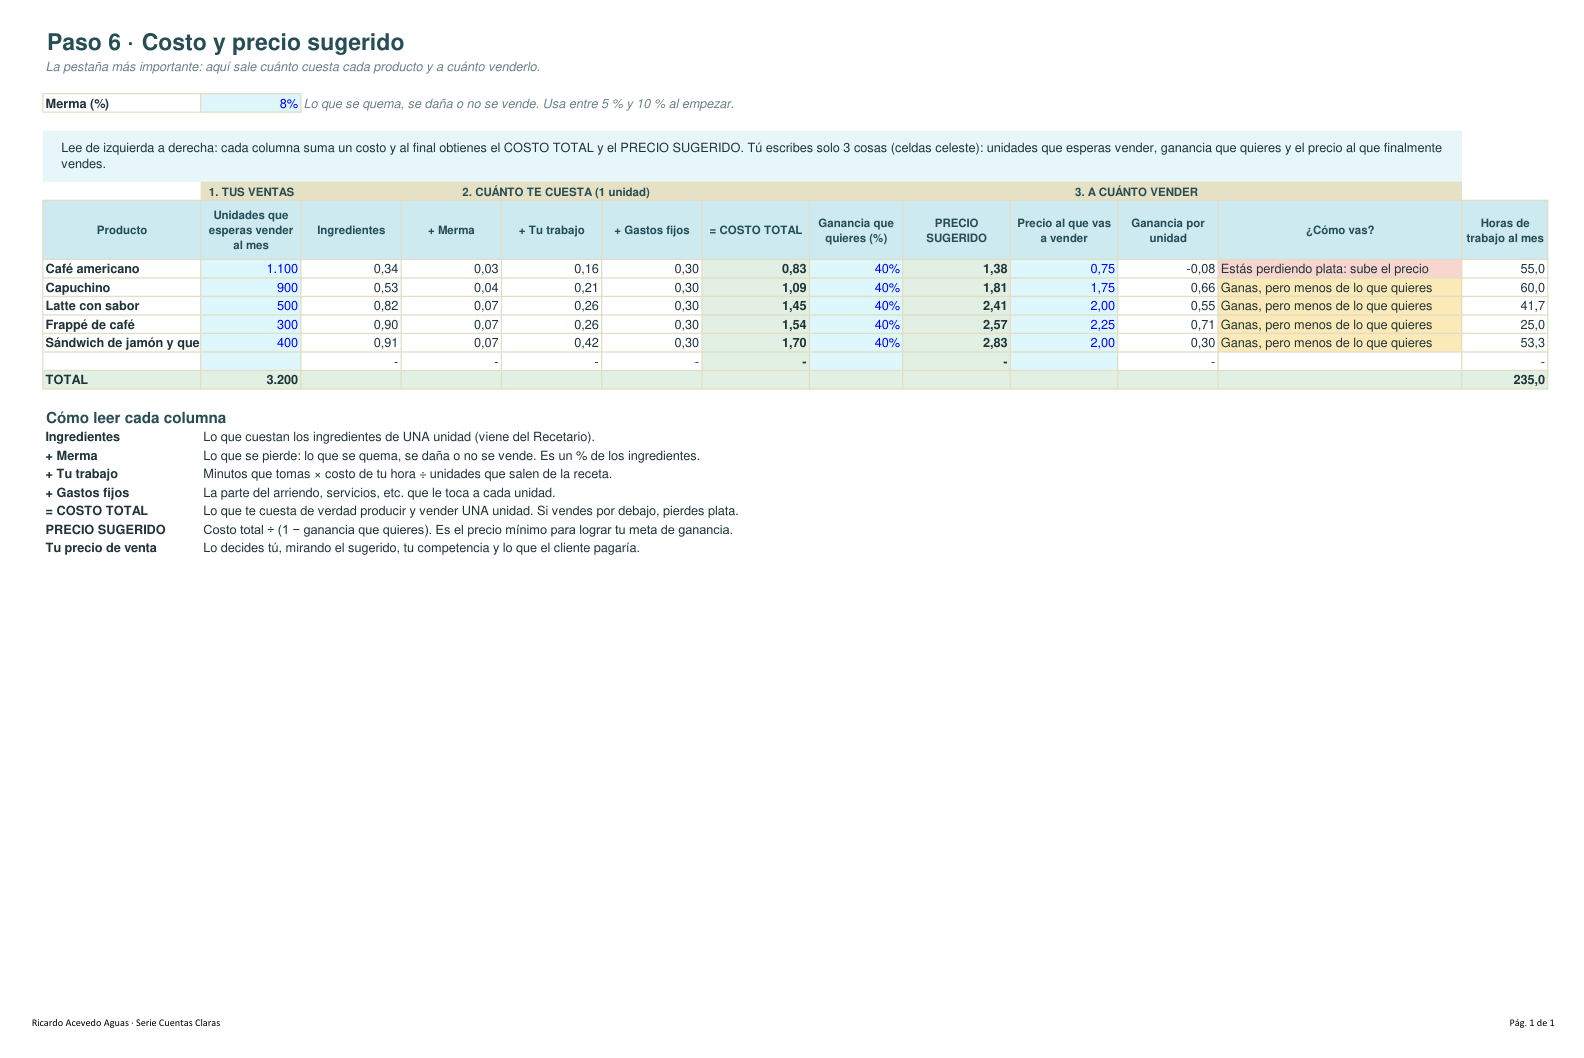Select Café americano total cost 0,83
The width and height of the screenshot is (1584, 1058).
tap(756, 269)
